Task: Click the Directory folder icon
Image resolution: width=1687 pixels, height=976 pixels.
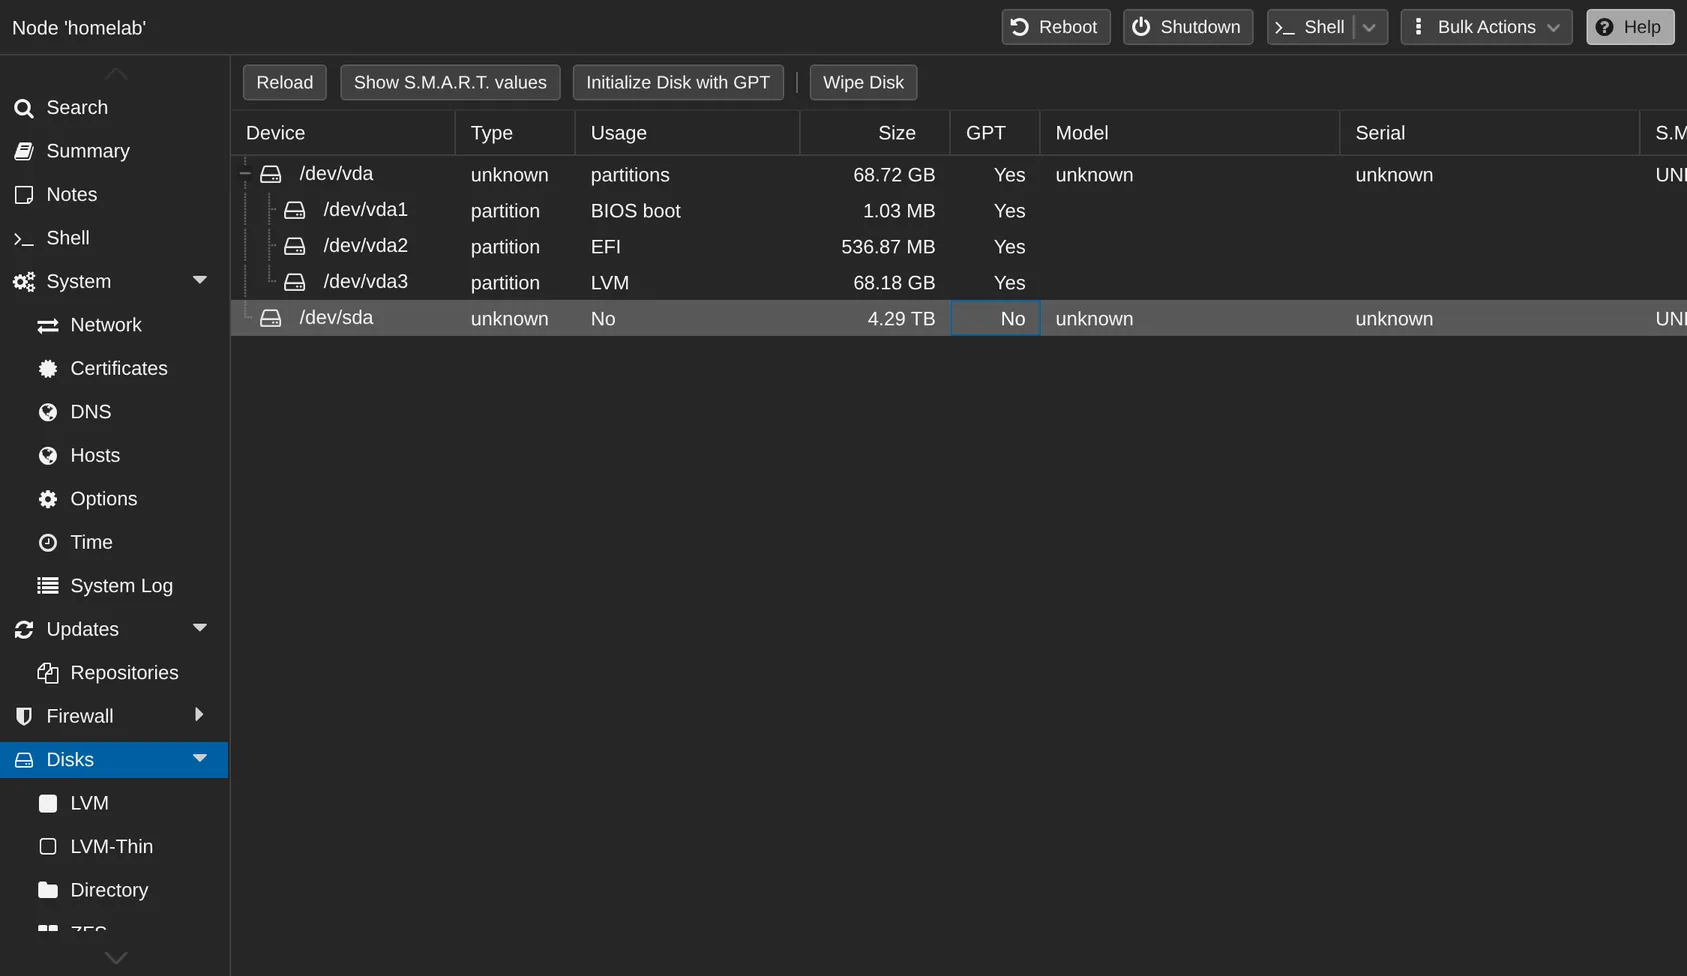Action: click(48, 890)
